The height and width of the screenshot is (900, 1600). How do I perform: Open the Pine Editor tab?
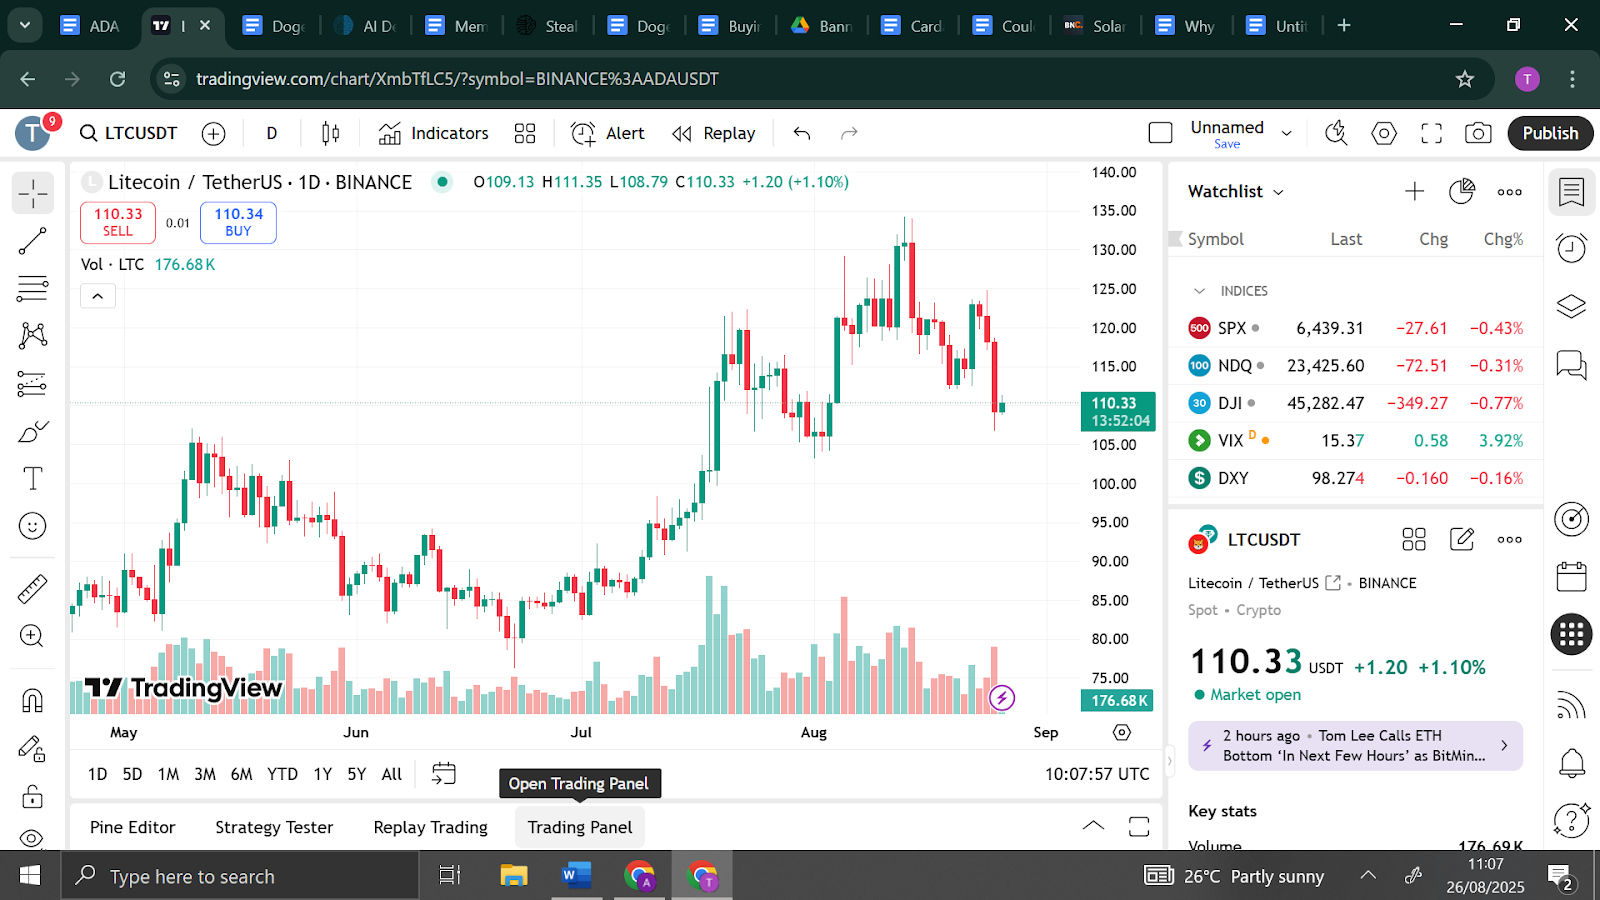click(x=133, y=827)
